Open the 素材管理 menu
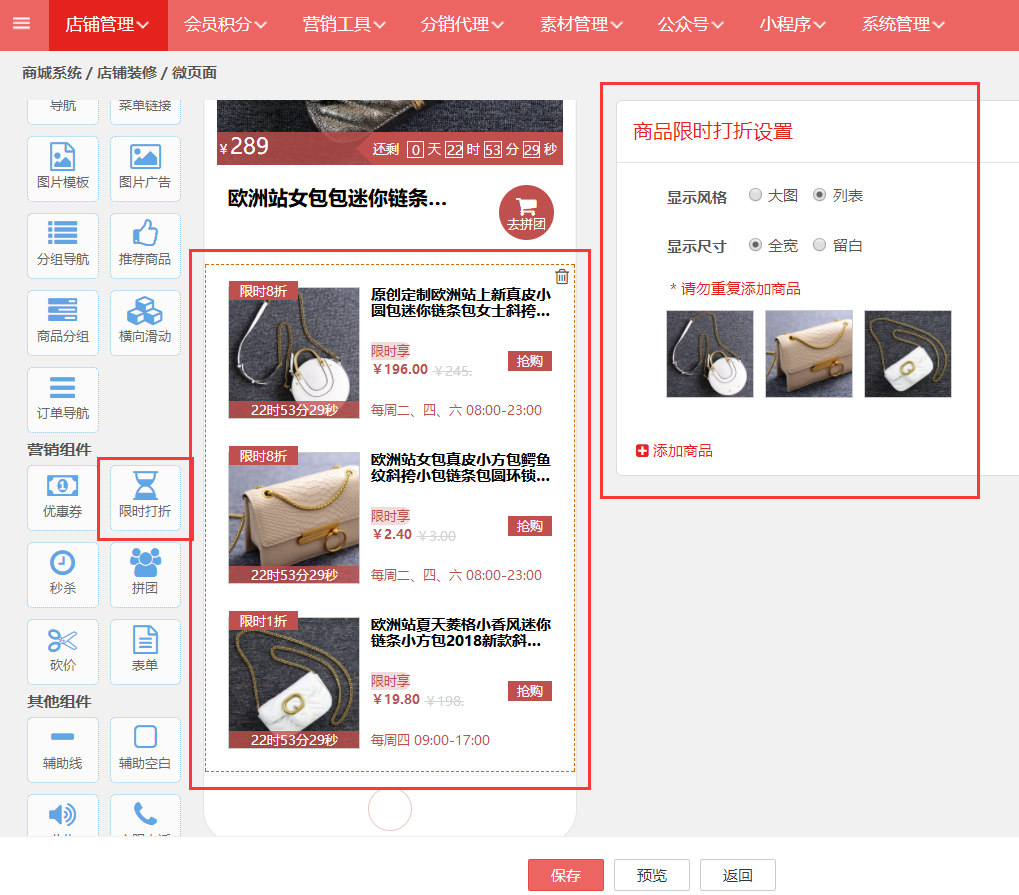The height and width of the screenshot is (895, 1019). 581,25
